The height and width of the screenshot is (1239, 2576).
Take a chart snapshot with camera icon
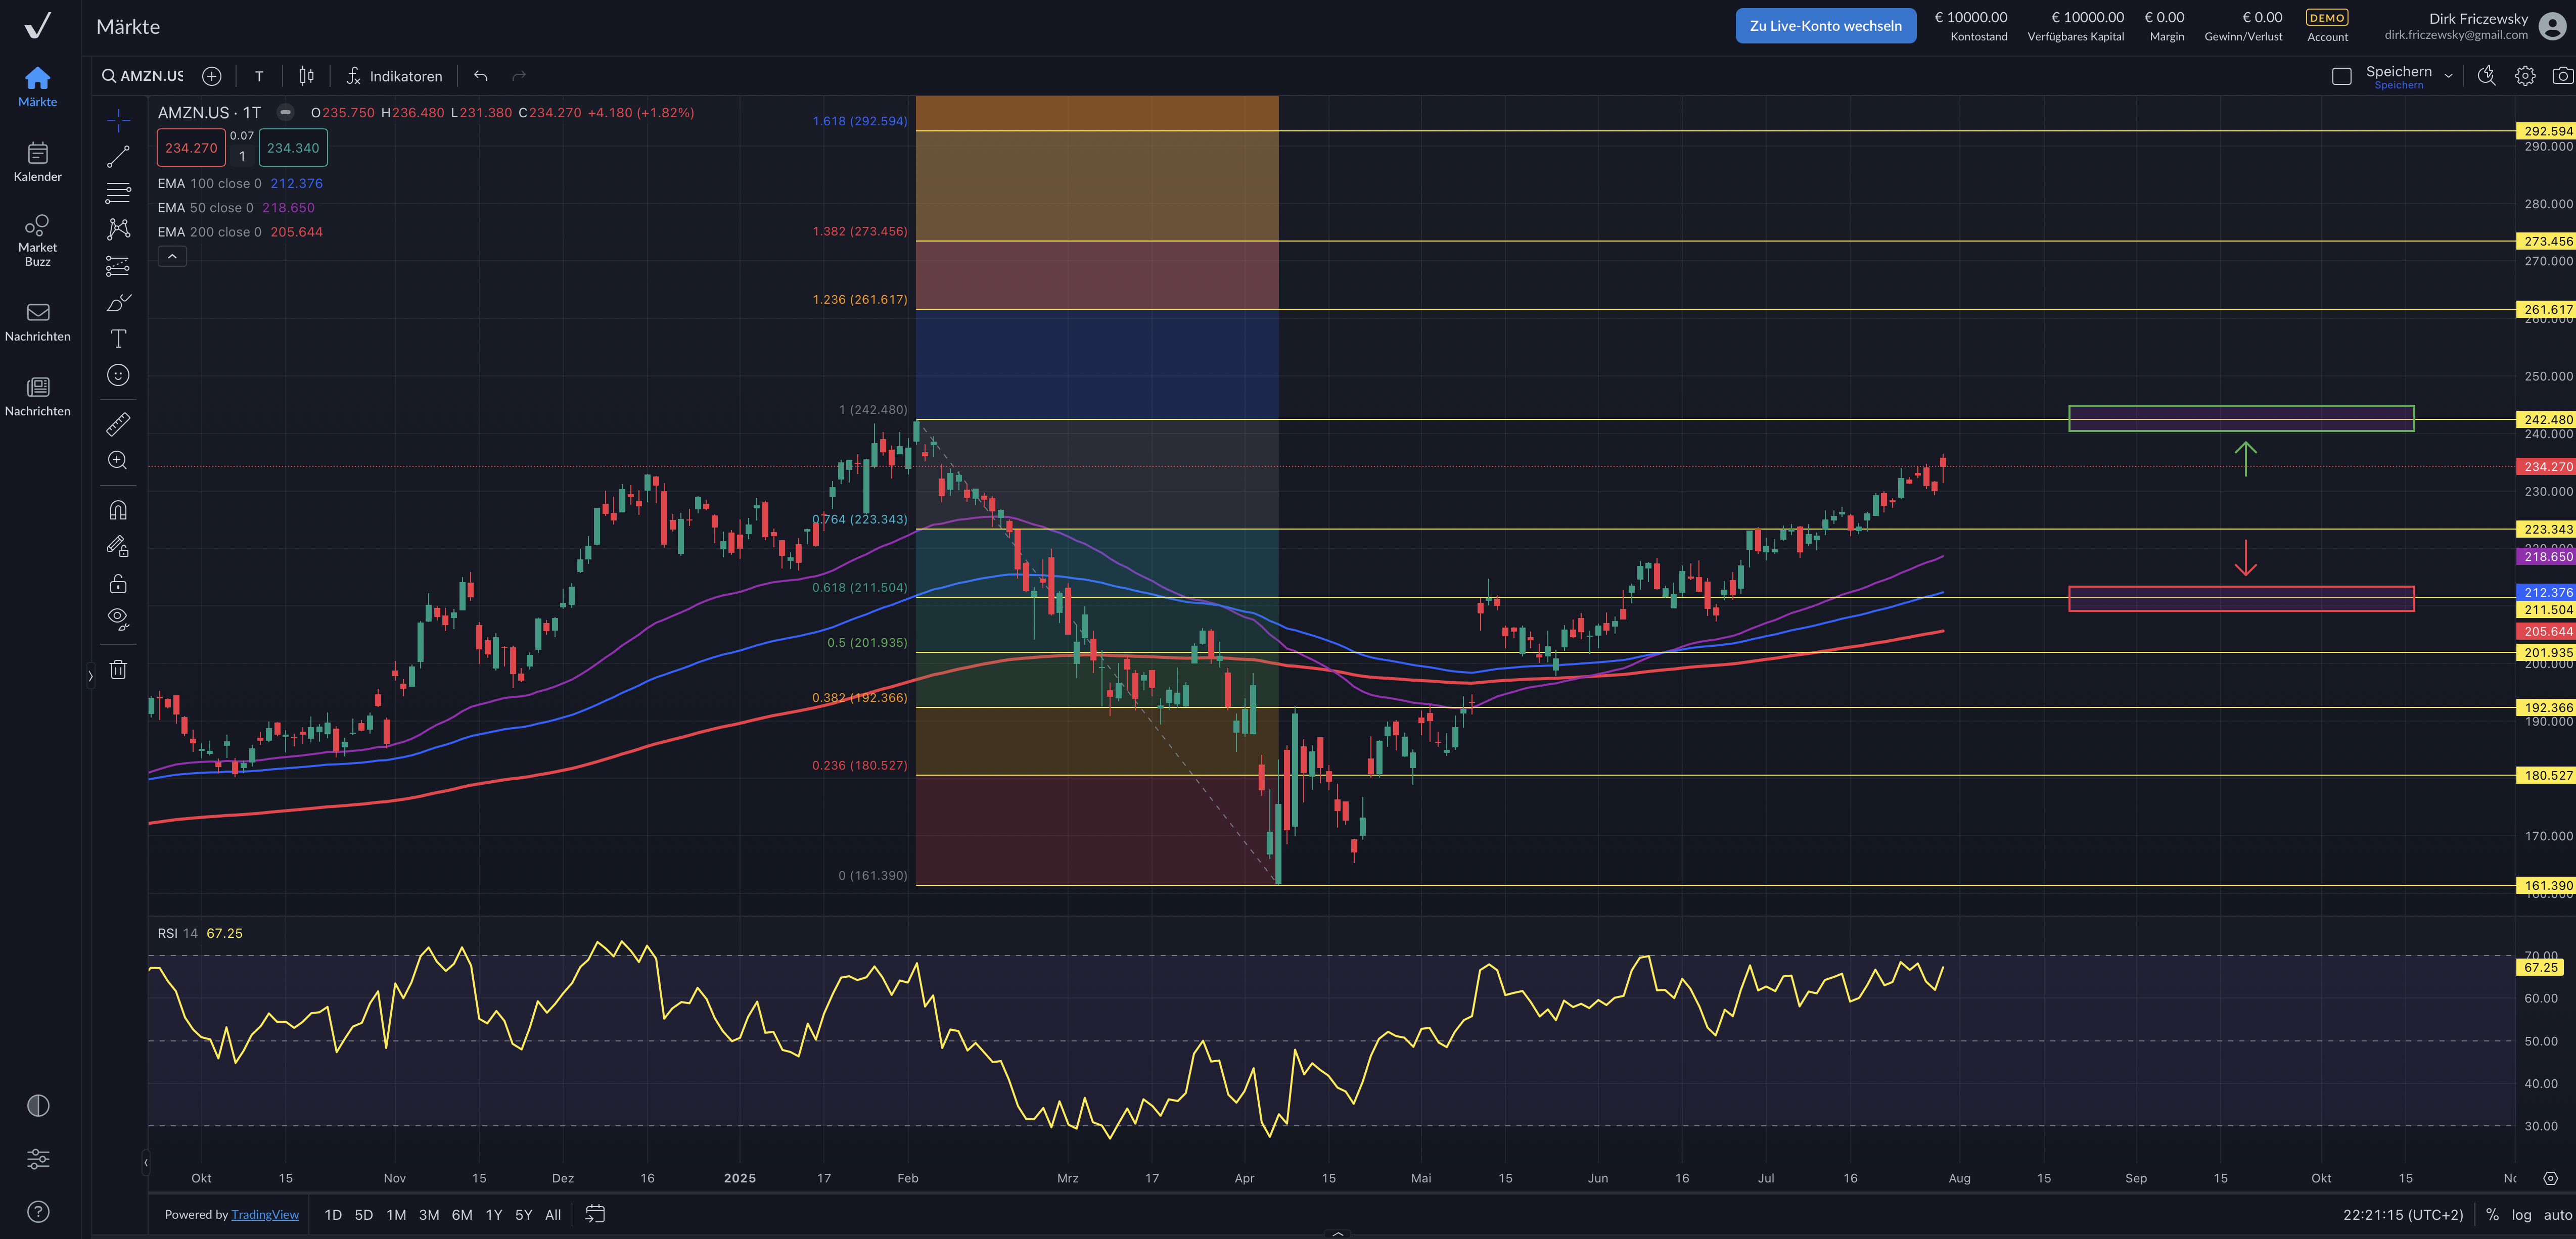click(2562, 76)
